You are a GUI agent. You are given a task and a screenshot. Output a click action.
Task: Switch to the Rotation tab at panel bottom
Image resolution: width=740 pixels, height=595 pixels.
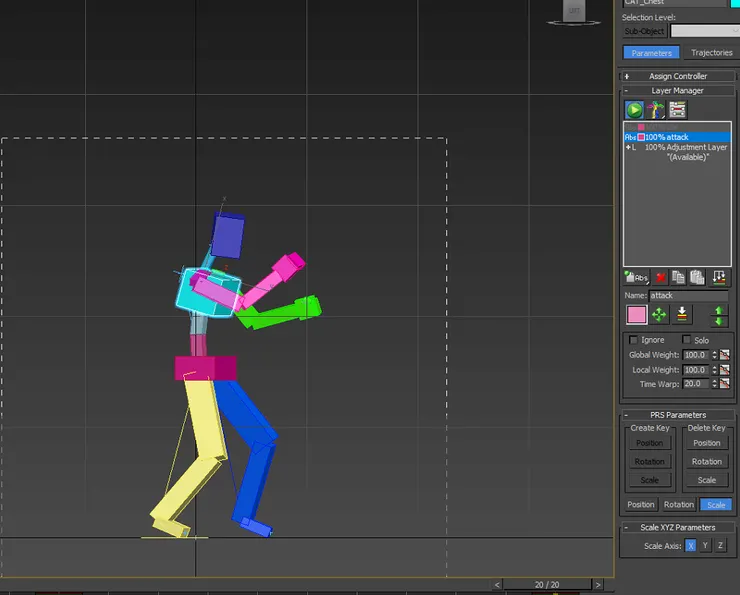(678, 505)
